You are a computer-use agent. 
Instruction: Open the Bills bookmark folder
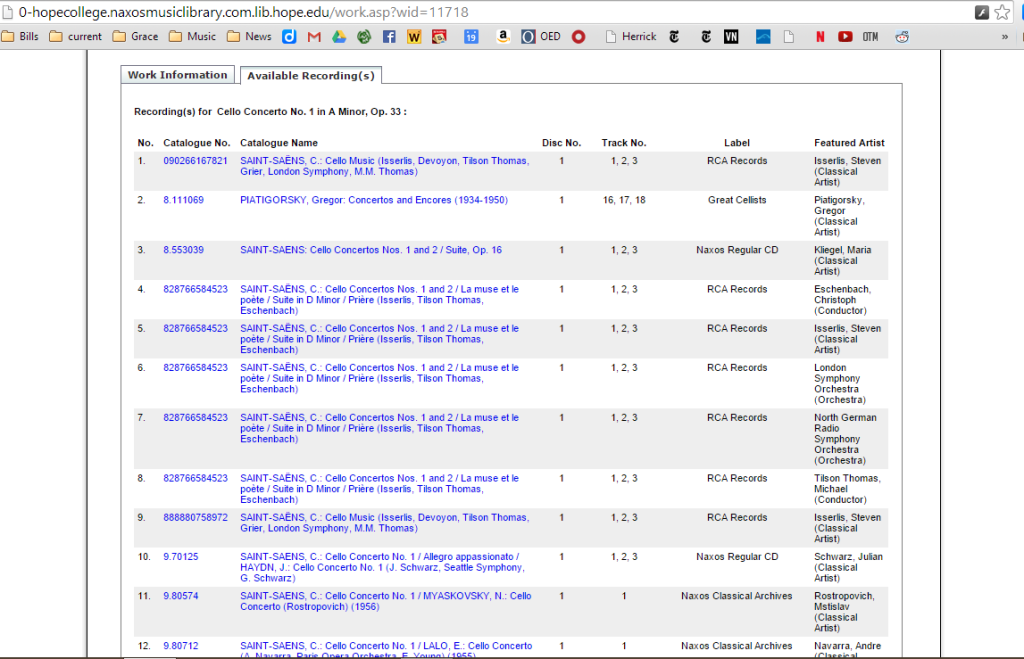[20, 37]
